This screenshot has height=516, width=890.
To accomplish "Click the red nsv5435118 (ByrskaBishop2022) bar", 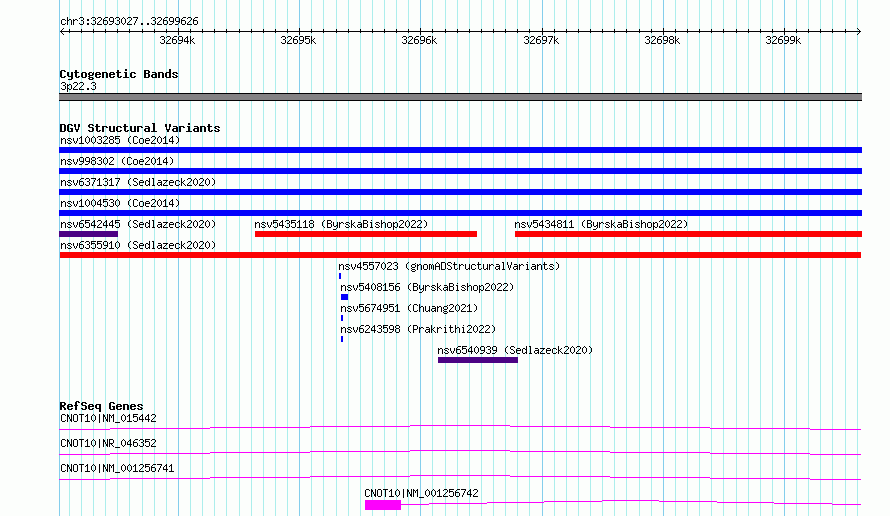I will (x=366, y=234).
